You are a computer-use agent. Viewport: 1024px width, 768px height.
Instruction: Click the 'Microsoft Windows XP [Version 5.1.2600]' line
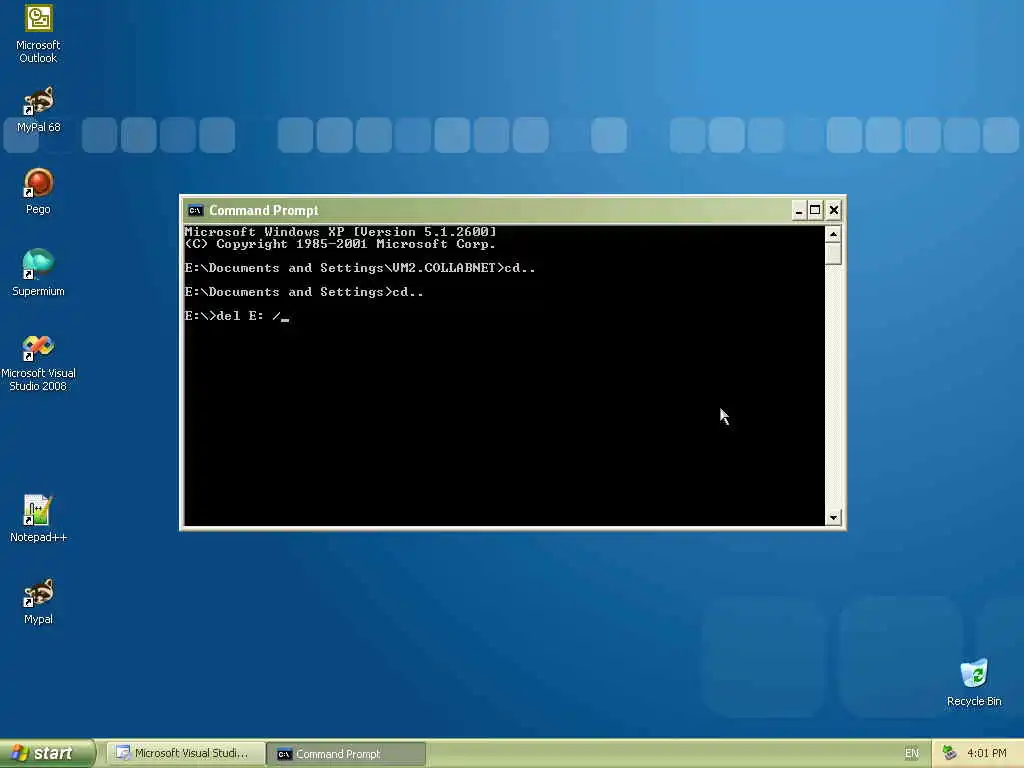pos(340,232)
